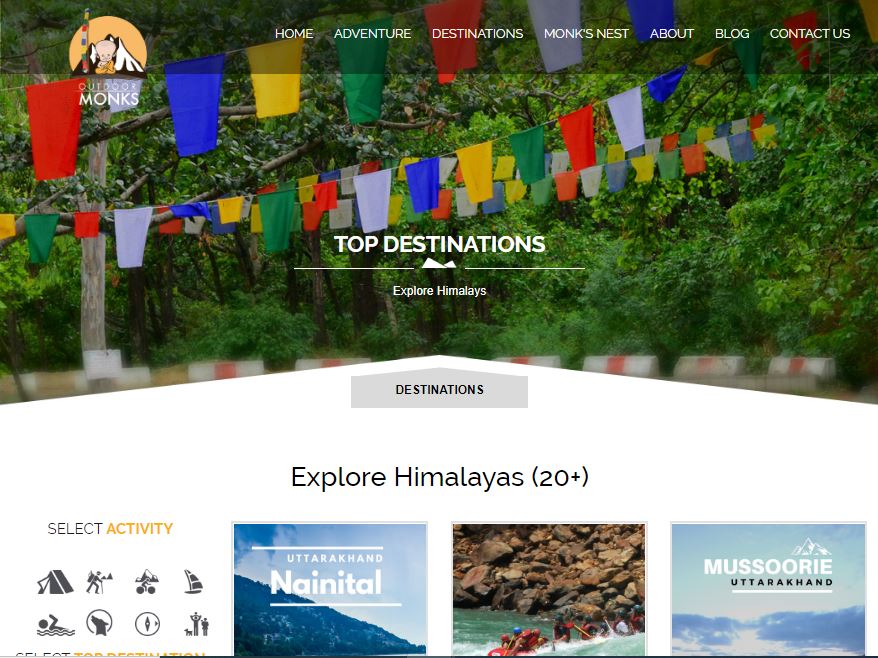Choose the trekking hiker activity icon
878x658 pixels.
coord(99,581)
